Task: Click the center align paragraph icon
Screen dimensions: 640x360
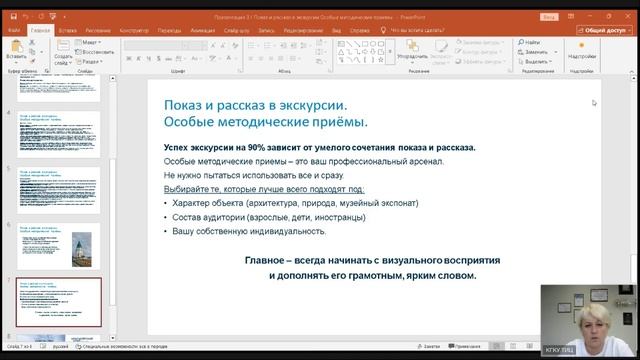Action: [x=261, y=59]
